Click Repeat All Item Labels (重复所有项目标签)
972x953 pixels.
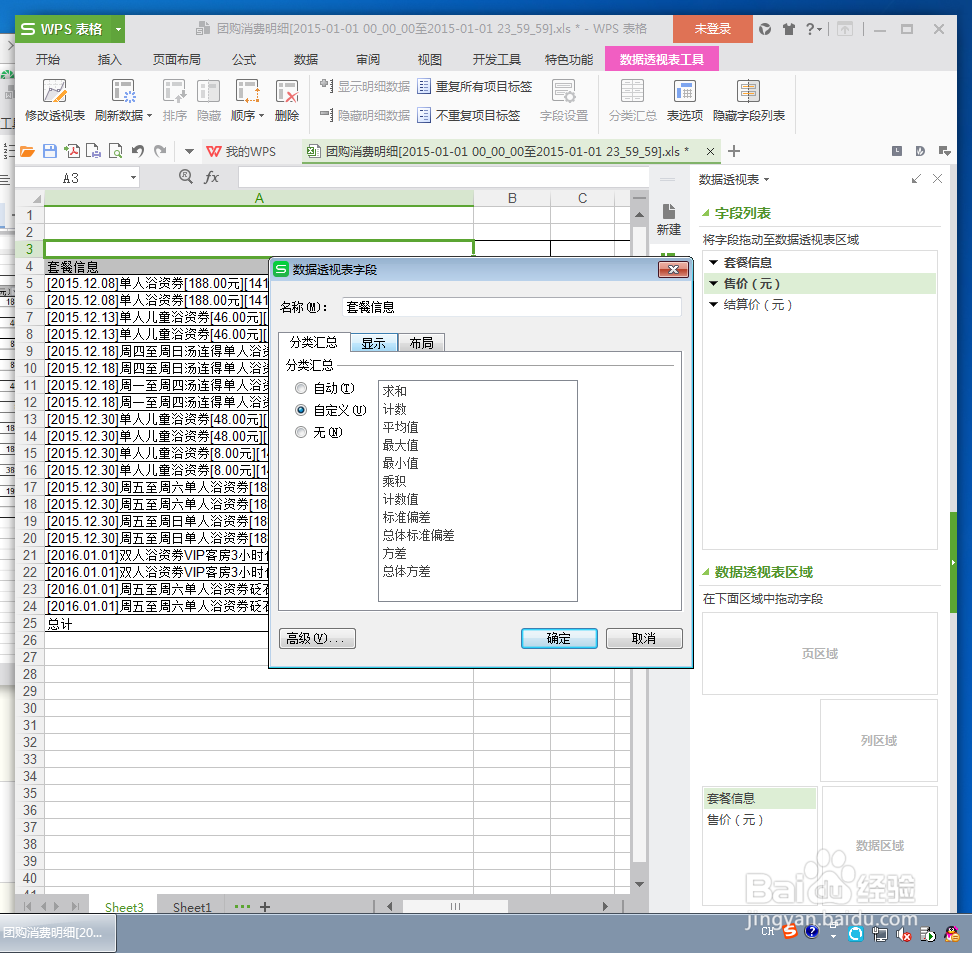(x=475, y=86)
